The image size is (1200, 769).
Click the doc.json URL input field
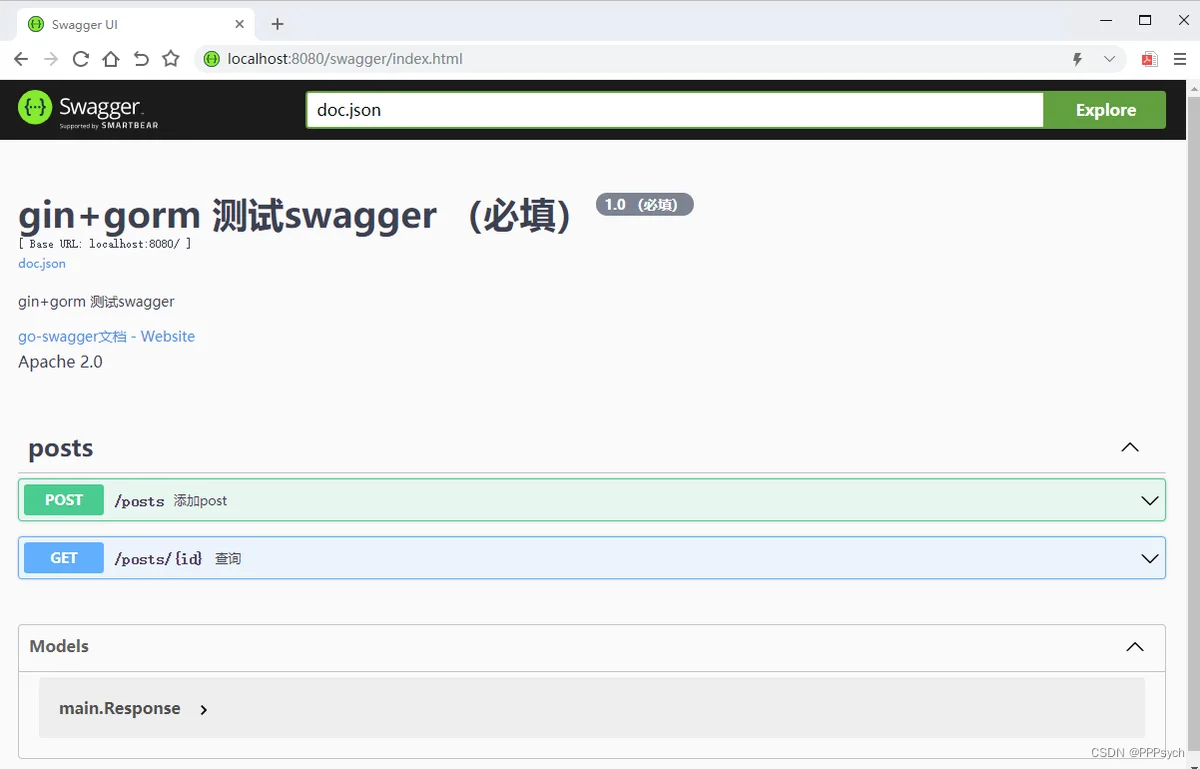tap(674, 110)
